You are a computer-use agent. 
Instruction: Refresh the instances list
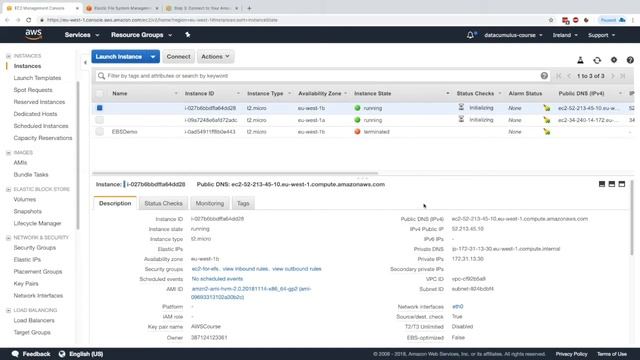point(597,60)
